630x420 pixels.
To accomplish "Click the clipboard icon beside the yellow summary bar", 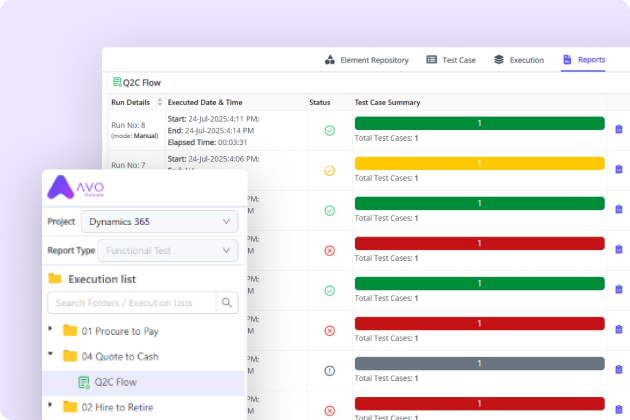I will [x=618, y=170].
